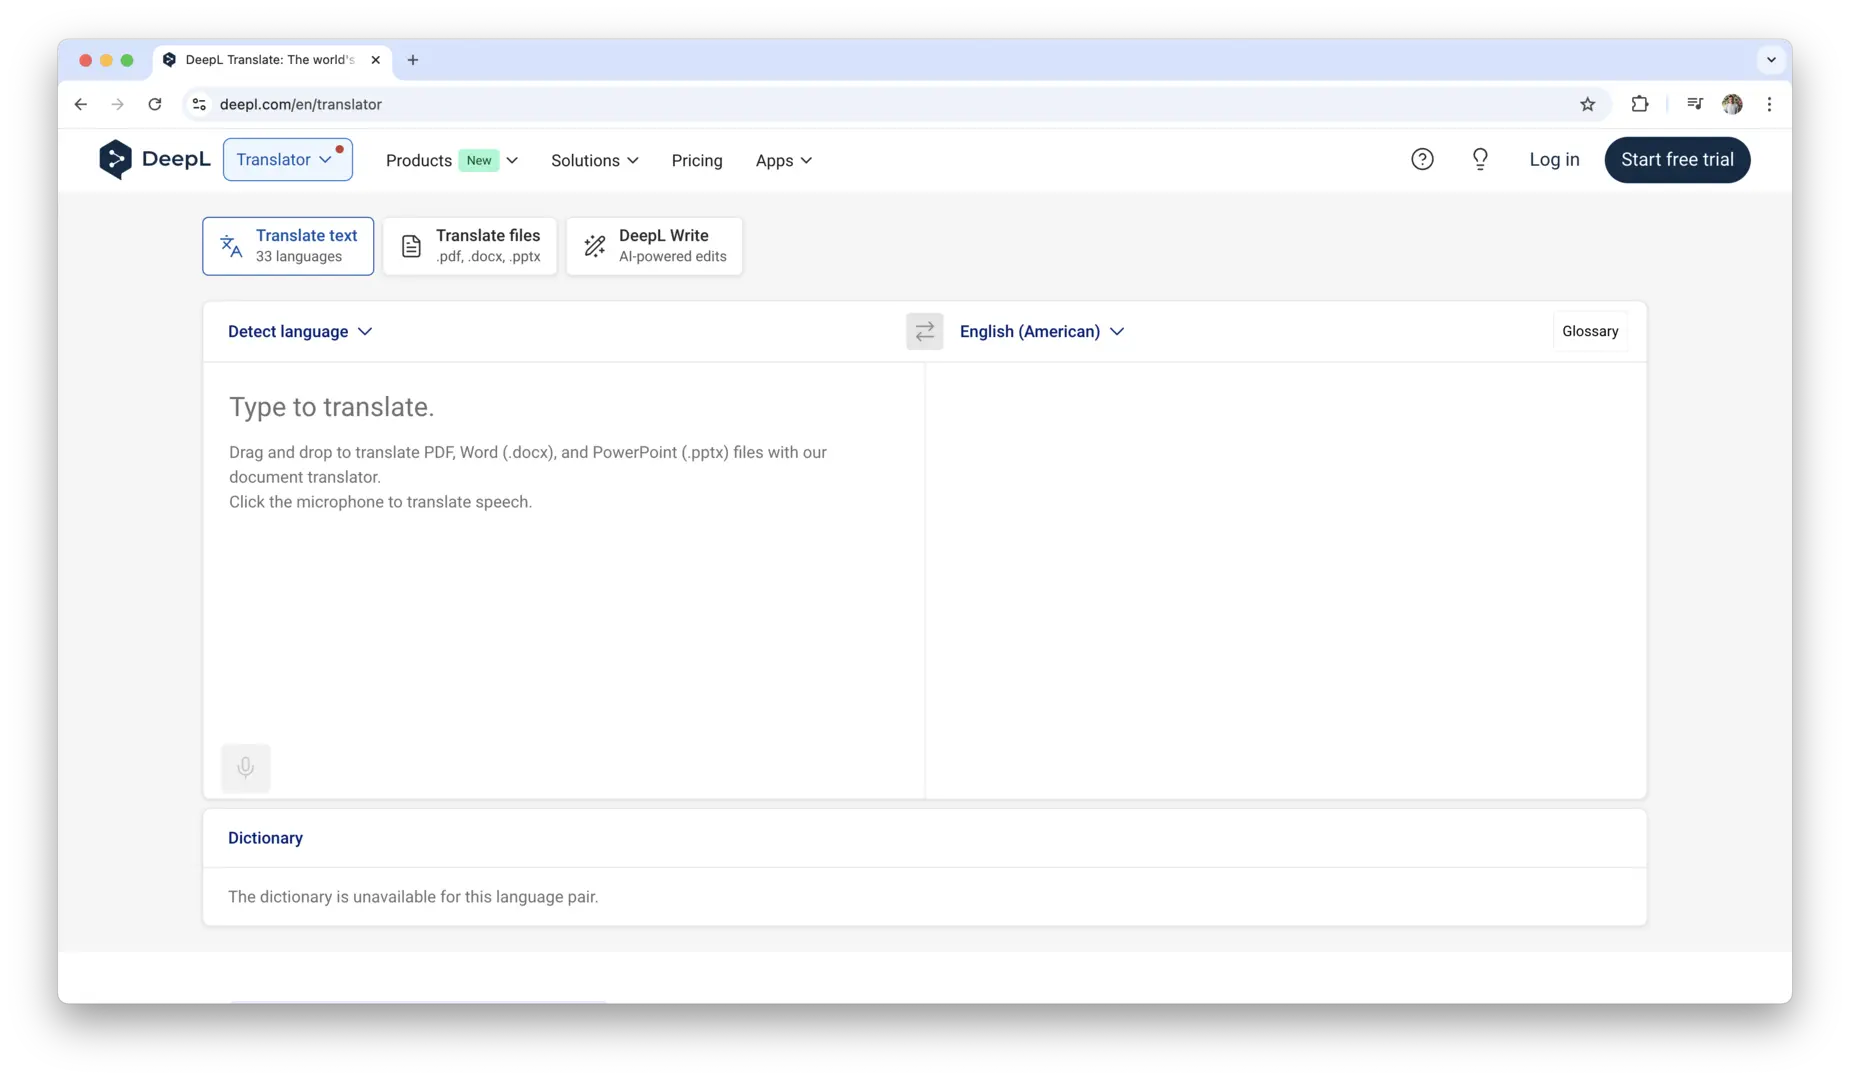Viewport: 1850px width, 1080px height.
Task: Open the media controls icon in toolbar
Action: pyautogui.click(x=1694, y=104)
